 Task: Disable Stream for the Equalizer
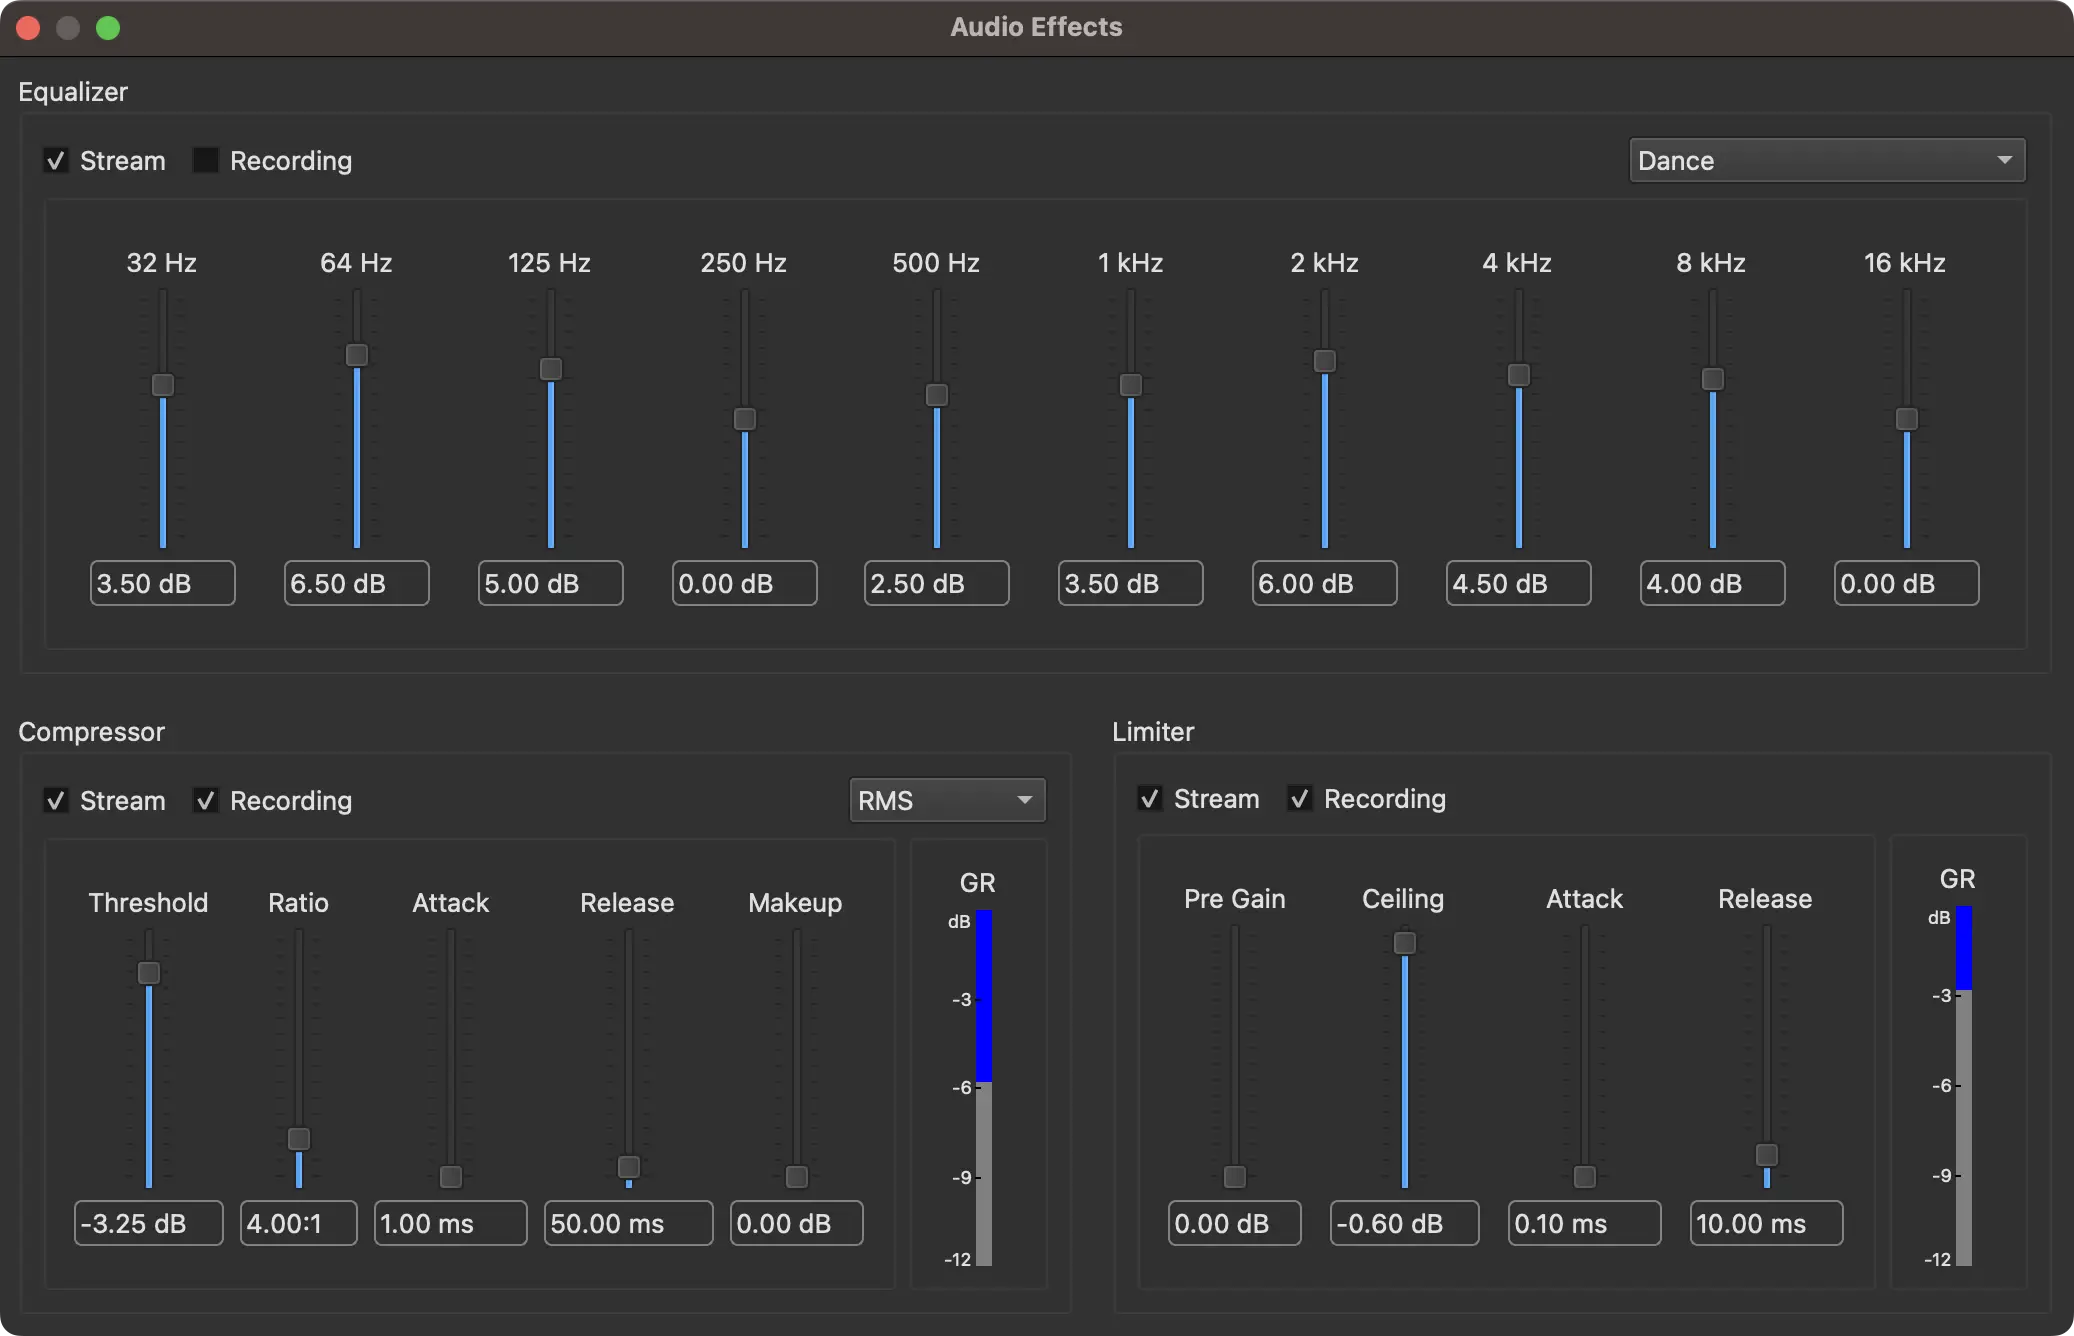click(x=57, y=160)
